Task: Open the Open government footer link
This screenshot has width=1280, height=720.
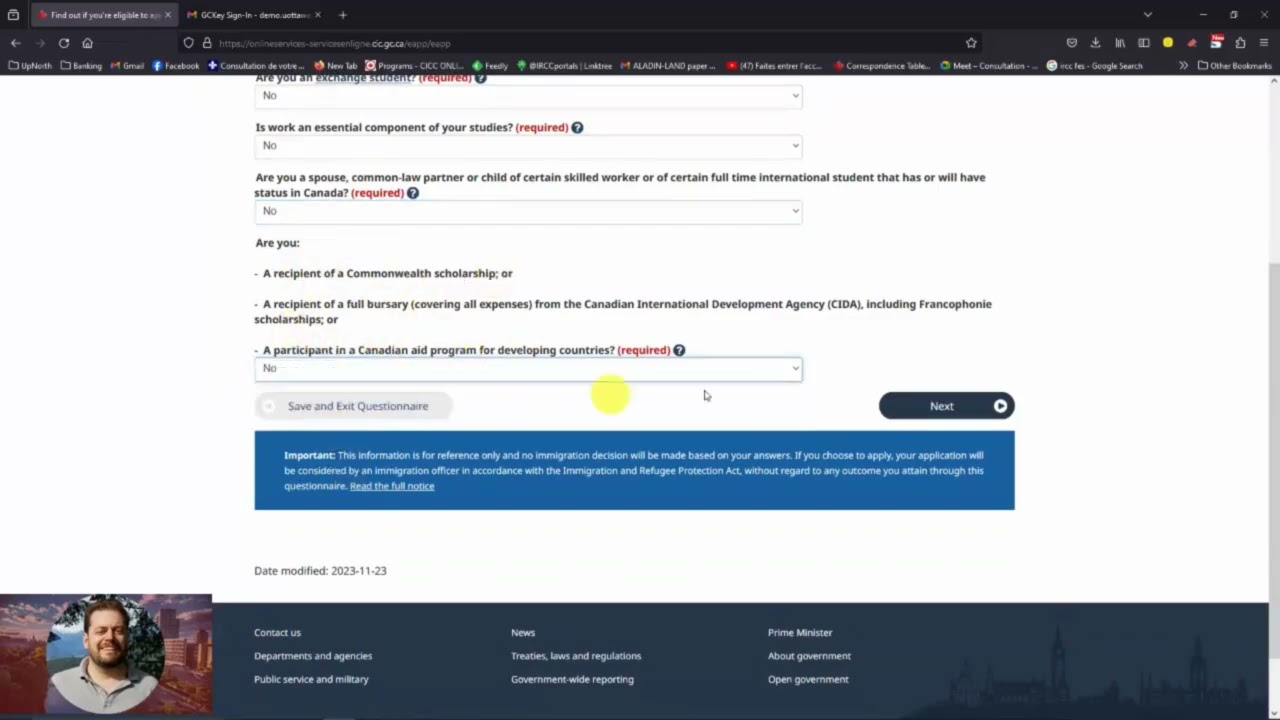Action: (x=808, y=680)
